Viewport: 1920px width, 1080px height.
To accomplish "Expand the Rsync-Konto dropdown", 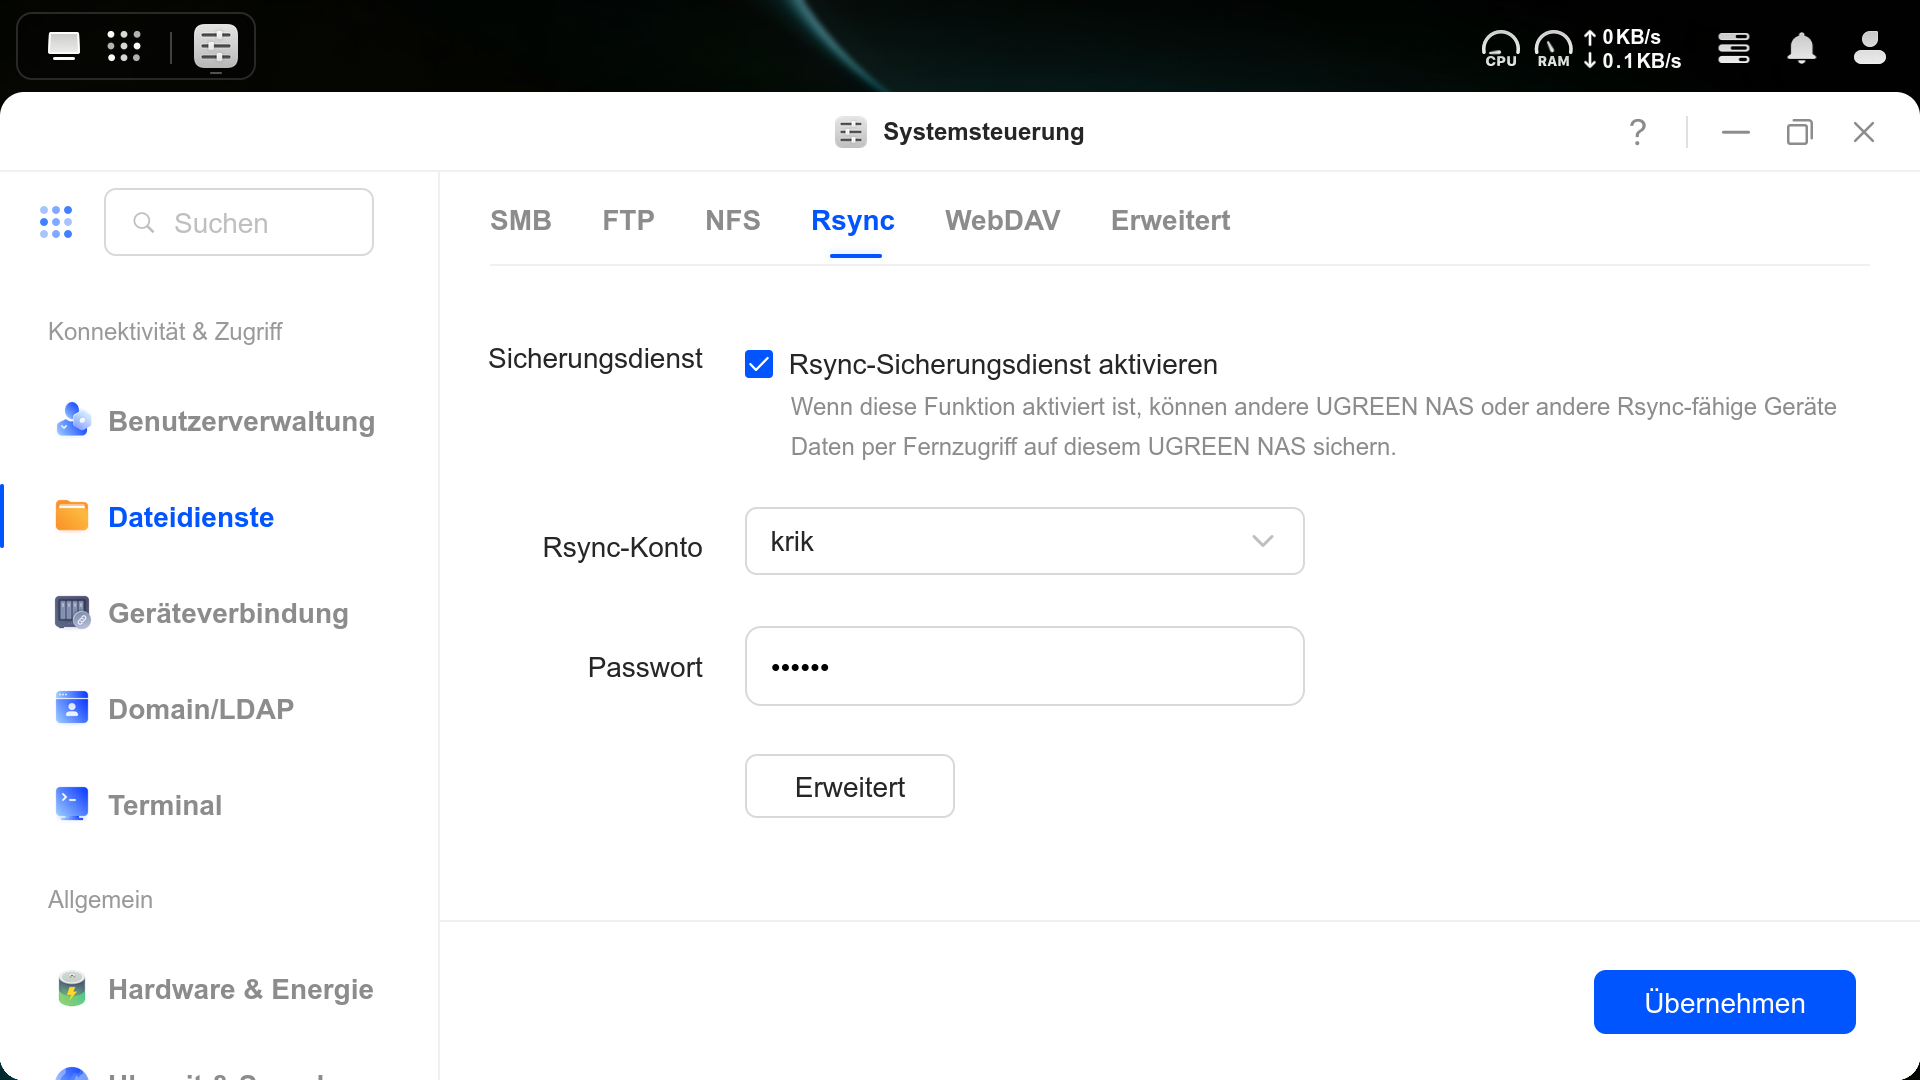I will (x=1024, y=541).
